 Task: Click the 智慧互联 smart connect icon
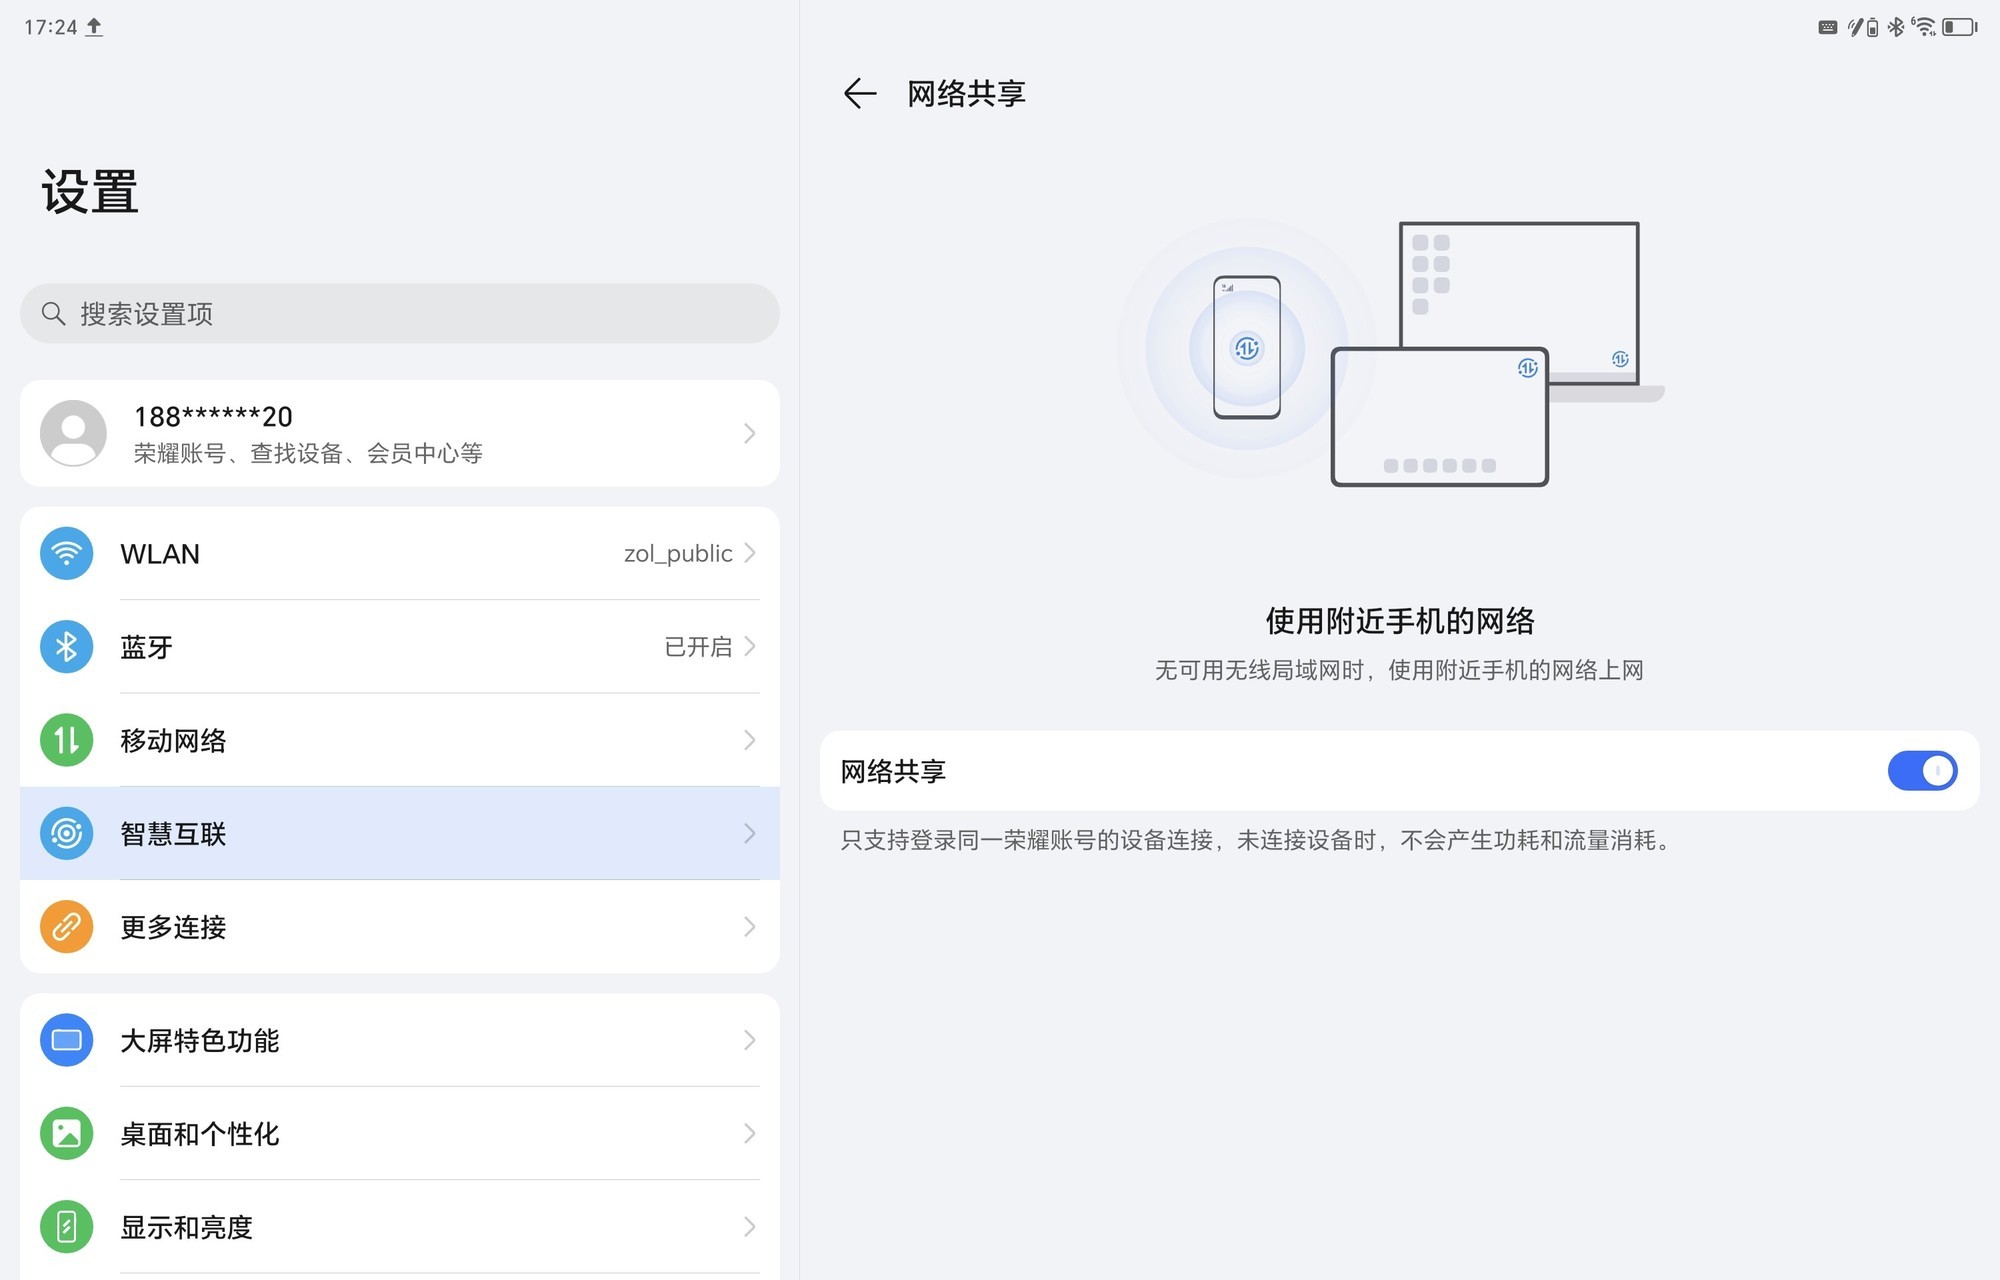pos(66,833)
